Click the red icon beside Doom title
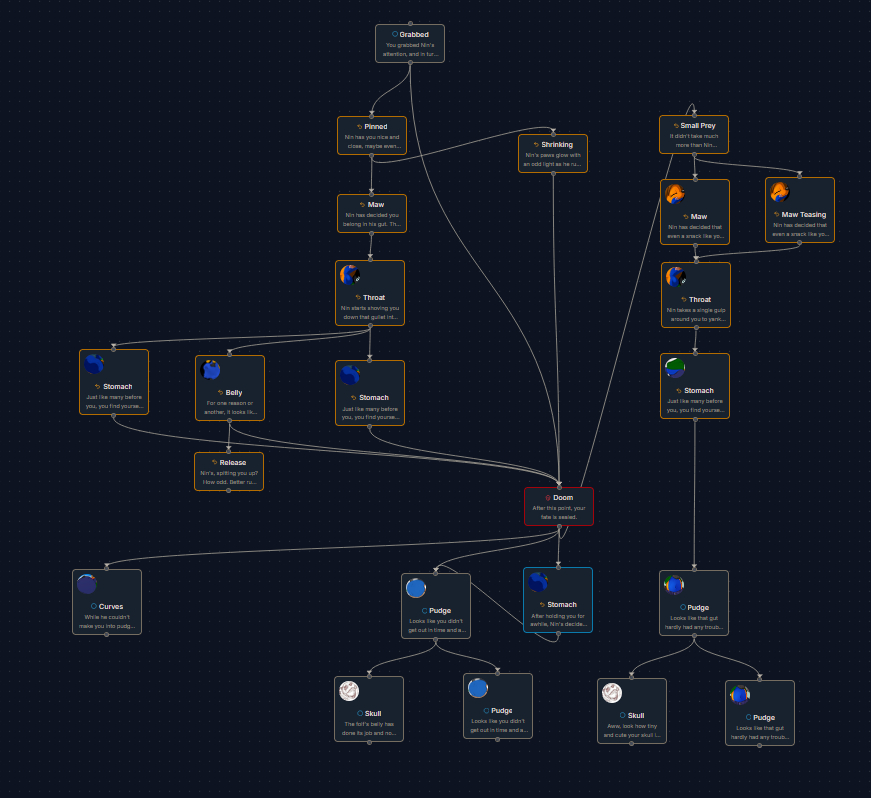 coord(548,497)
